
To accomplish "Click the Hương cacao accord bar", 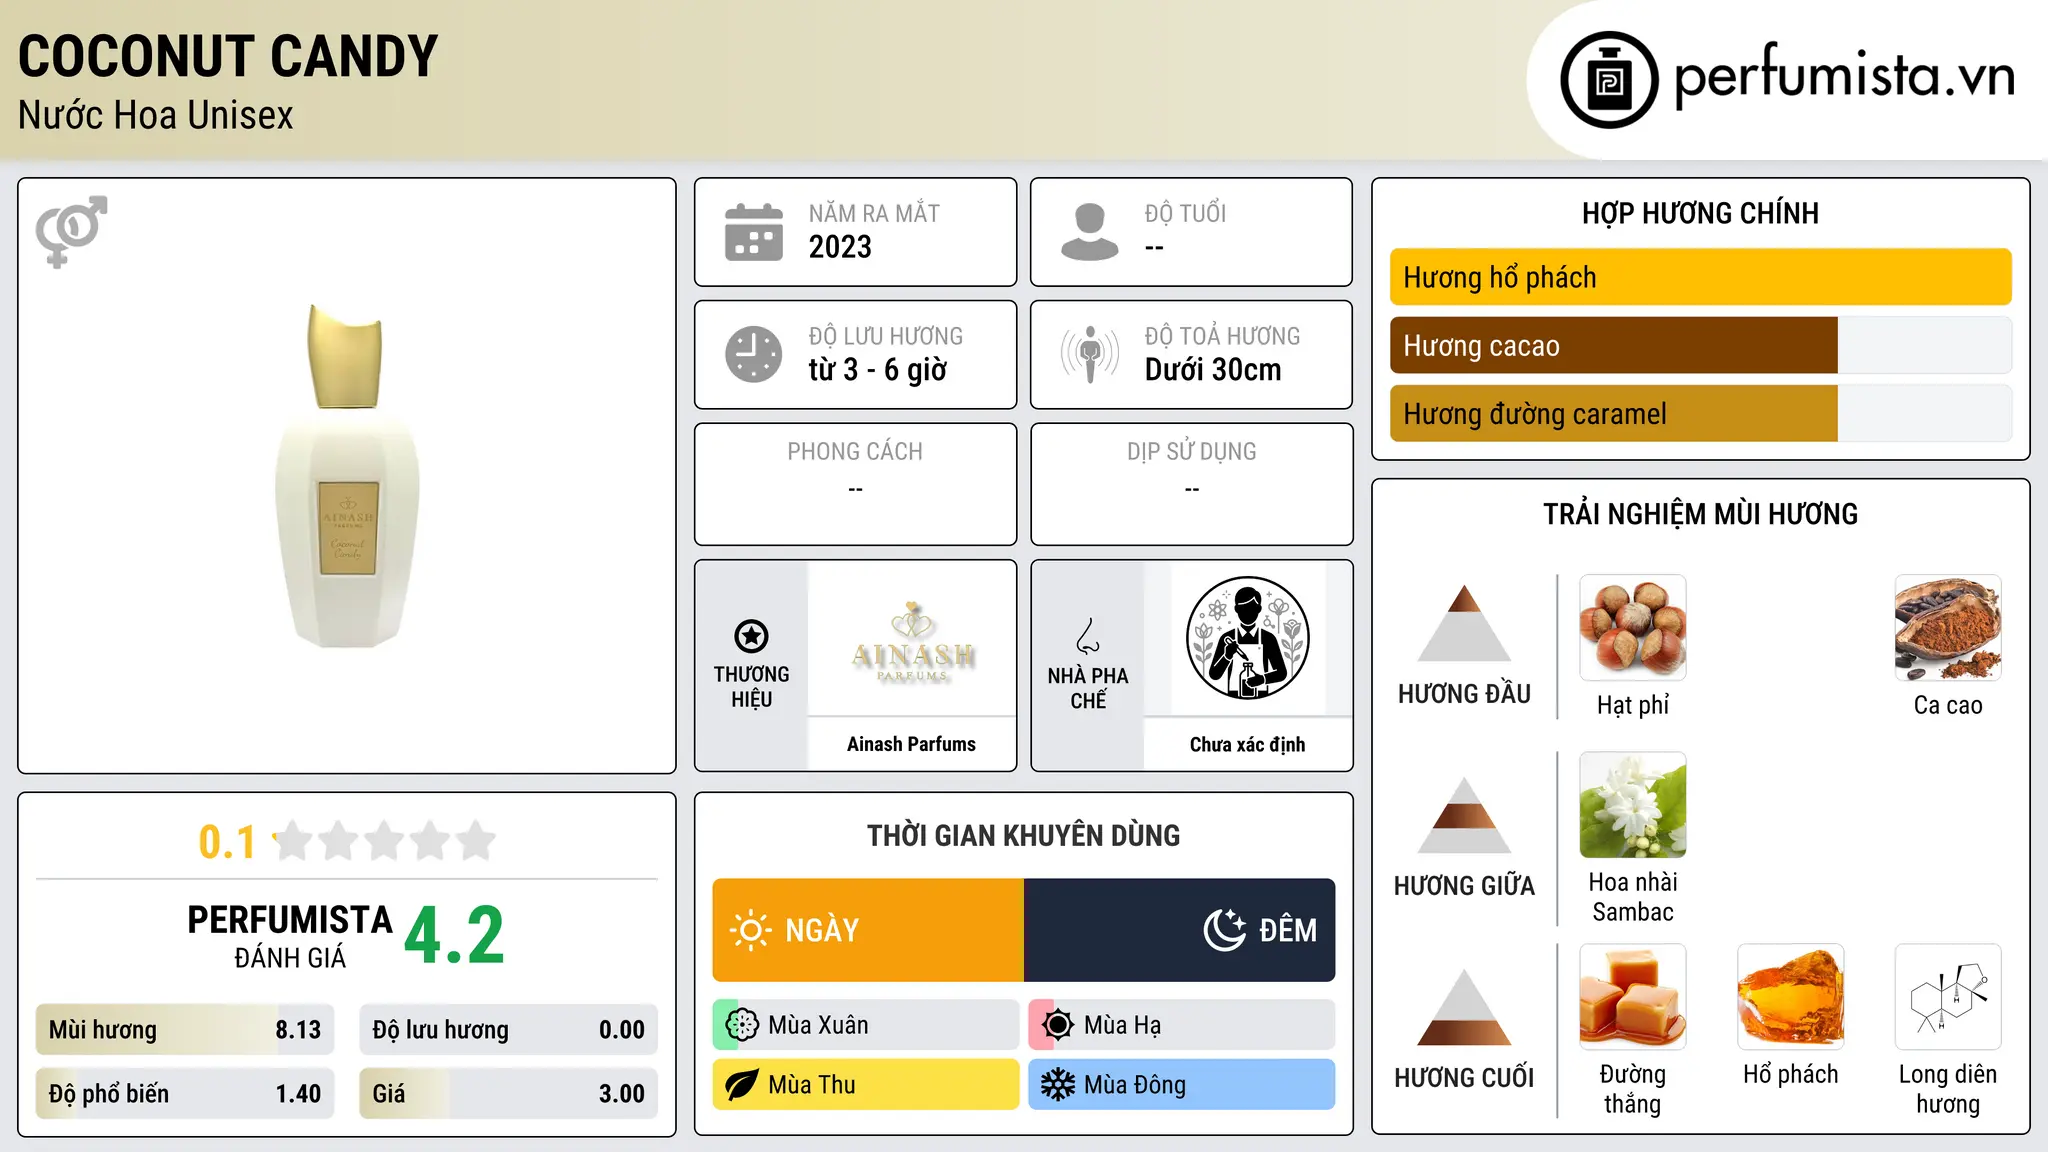I will pos(1701,345).
